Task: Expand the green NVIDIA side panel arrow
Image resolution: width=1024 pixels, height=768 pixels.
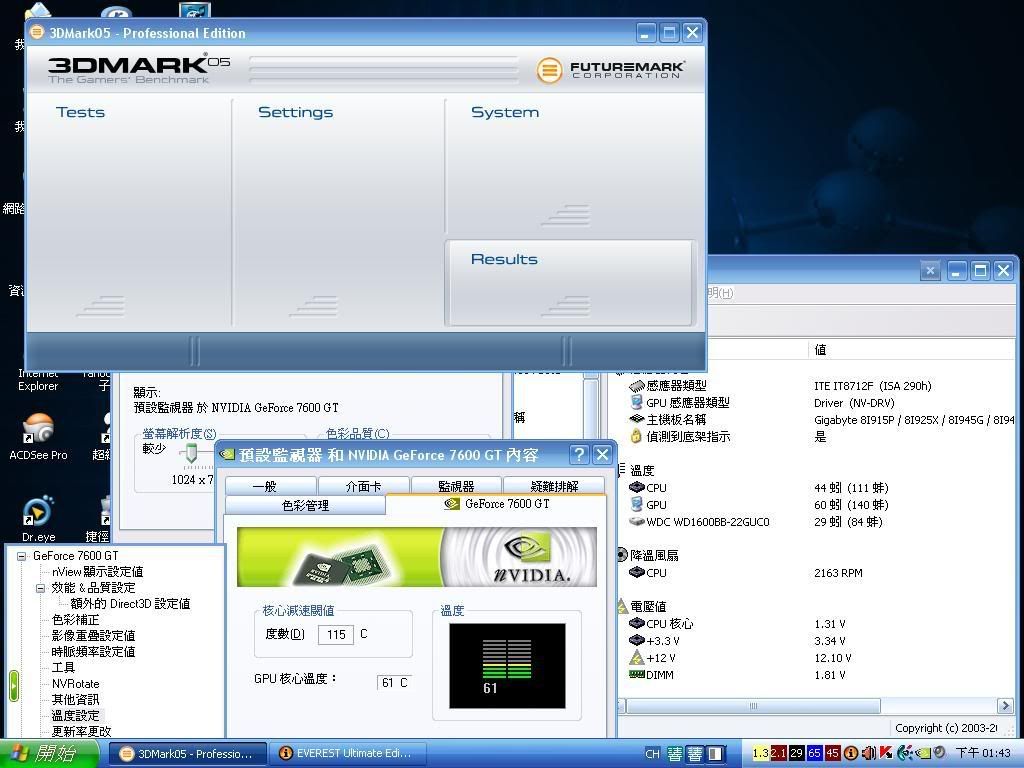Action: tap(14, 685)
